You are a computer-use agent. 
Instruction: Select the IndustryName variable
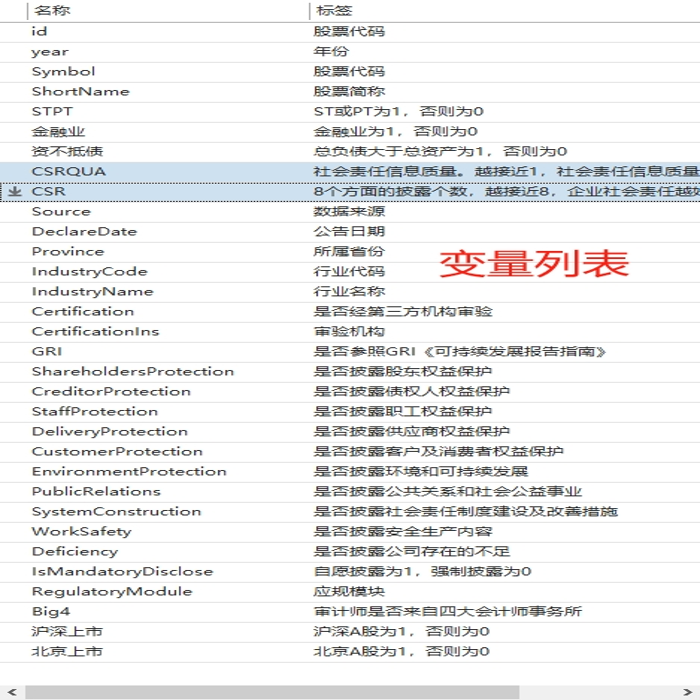(x=92, y=292)
